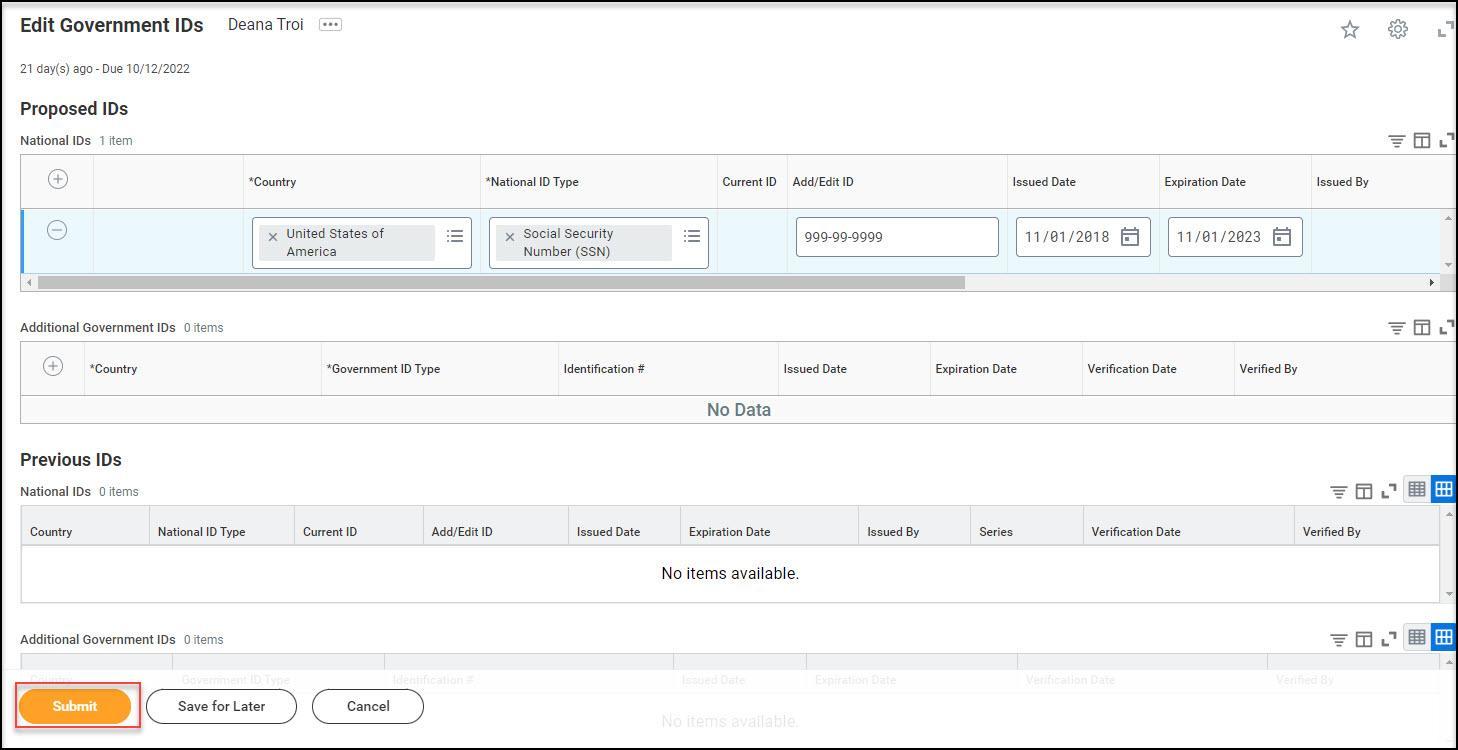Click Series header in Previous National IDs
Screen dimensions: 1458x750
click(996, 532)
